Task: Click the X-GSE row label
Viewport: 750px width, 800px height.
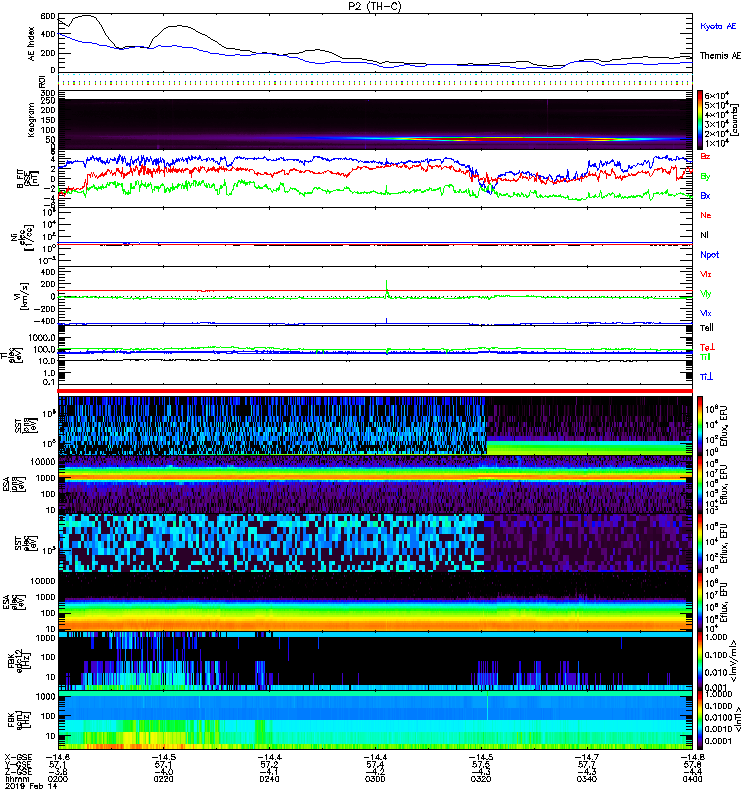Action: (18, 757)
